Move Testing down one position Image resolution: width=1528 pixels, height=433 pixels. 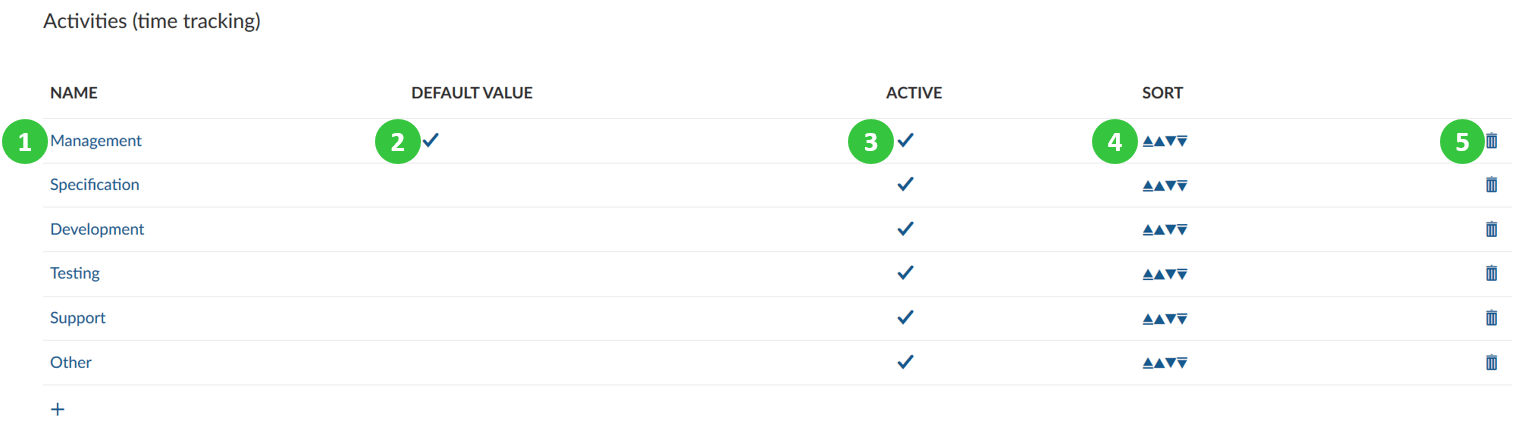(x=1171, y=274)
